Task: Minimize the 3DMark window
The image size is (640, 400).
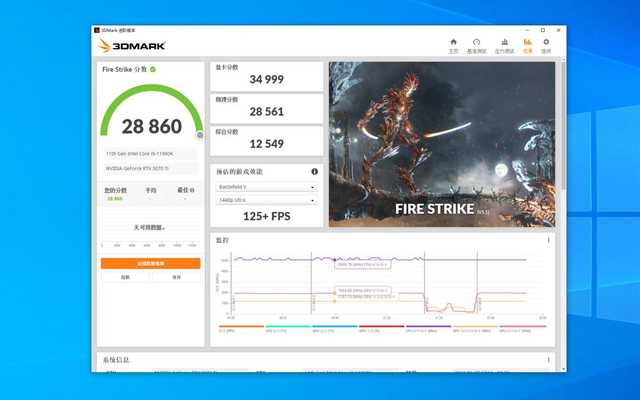Action: point(527,30)
